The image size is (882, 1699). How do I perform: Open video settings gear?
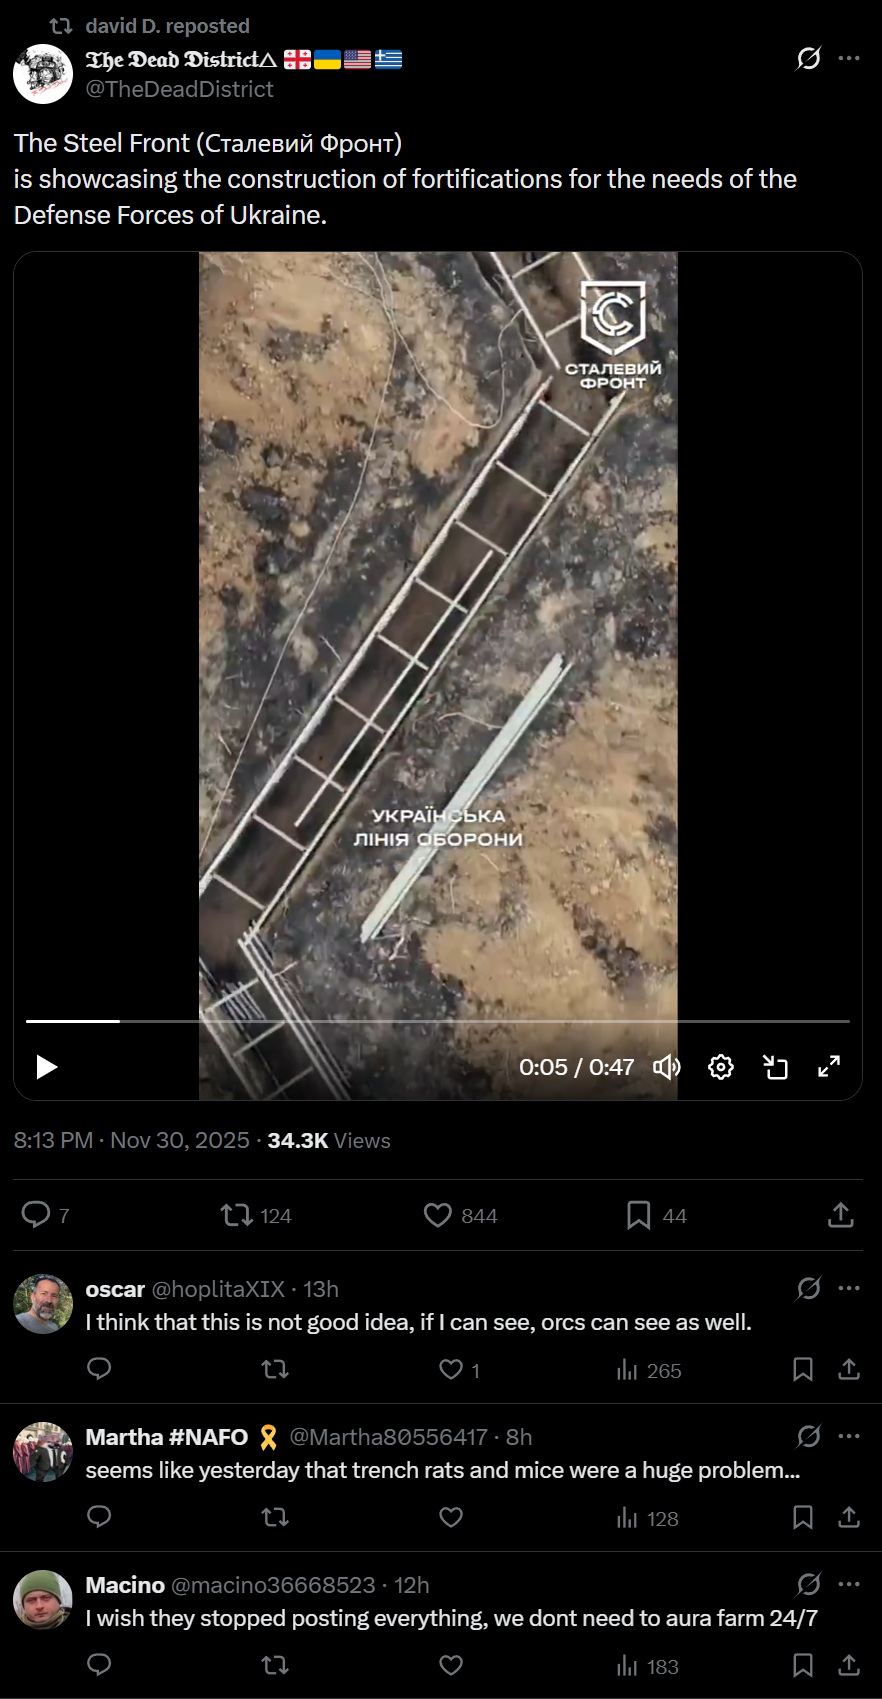tap(721, 1067)
